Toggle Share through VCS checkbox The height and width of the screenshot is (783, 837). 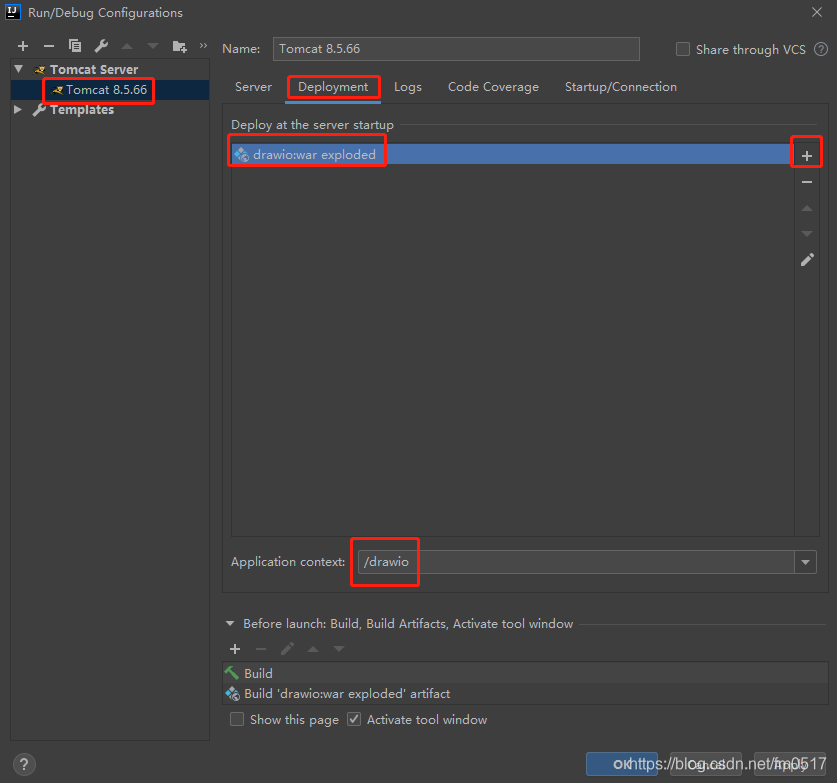(x=683, y=49)
